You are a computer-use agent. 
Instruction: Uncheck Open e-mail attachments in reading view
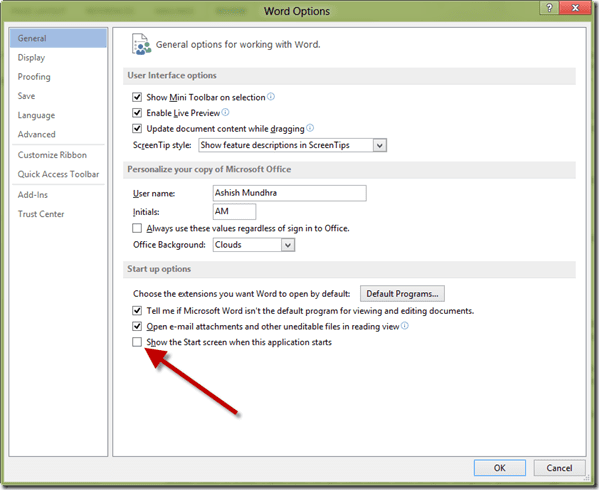[137, 326]
